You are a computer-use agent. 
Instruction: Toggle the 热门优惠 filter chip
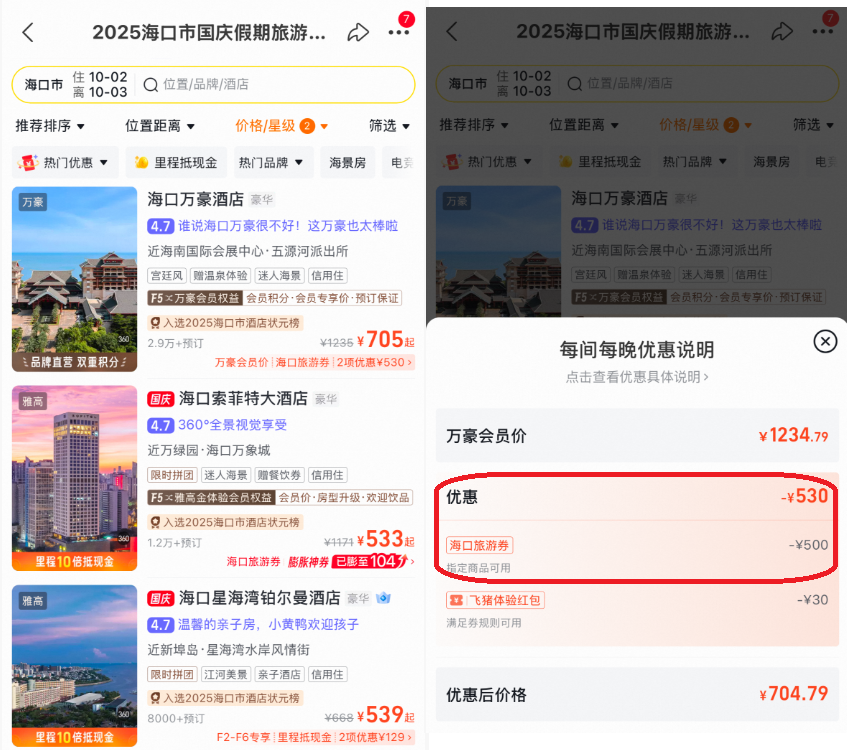pyautogui.click(x=64, y=160)
